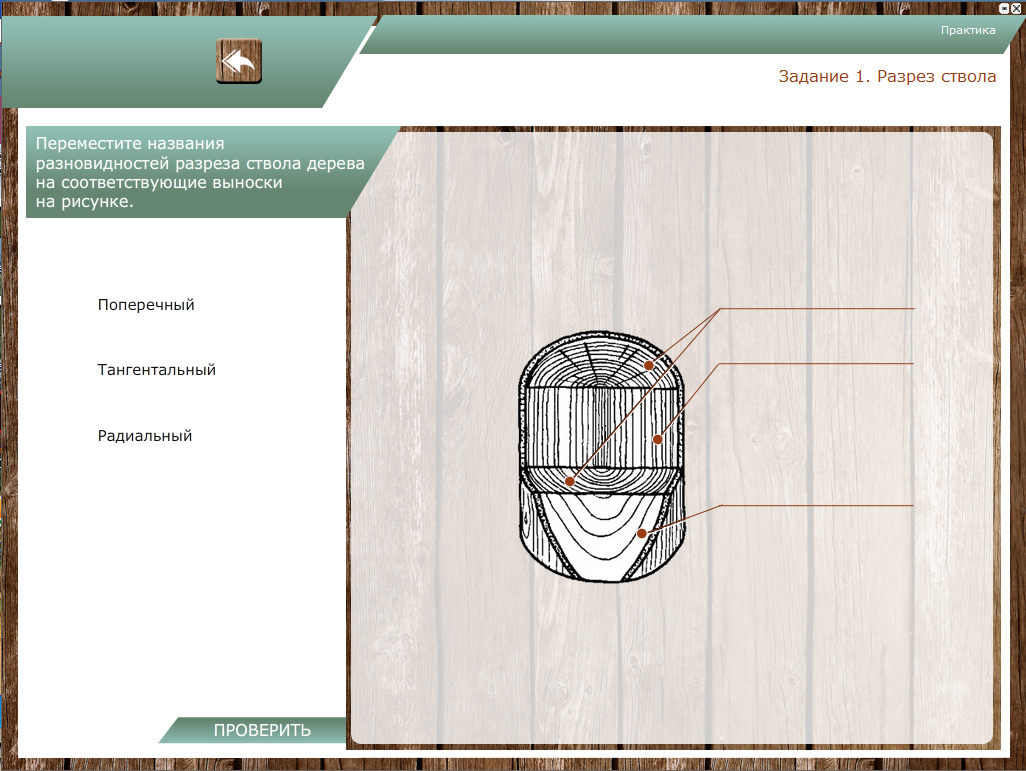The height and width of the screenshot is (771, 1026).
Task: Click the Задание 1. Разрез ствола heading
Action: [887, 77]
